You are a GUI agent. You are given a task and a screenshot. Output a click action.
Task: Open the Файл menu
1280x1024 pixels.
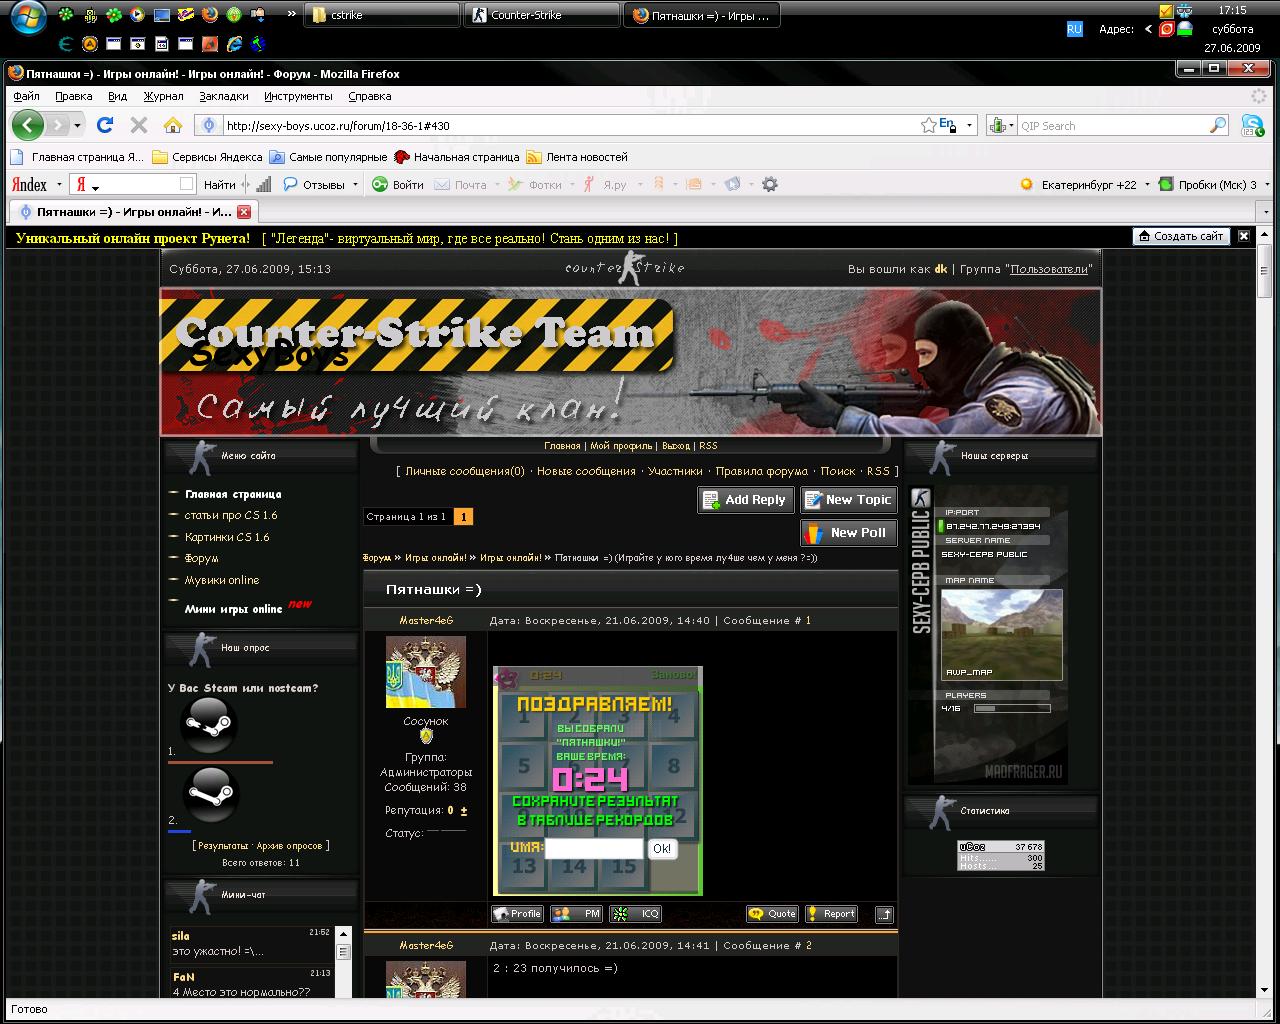point(27,96)
